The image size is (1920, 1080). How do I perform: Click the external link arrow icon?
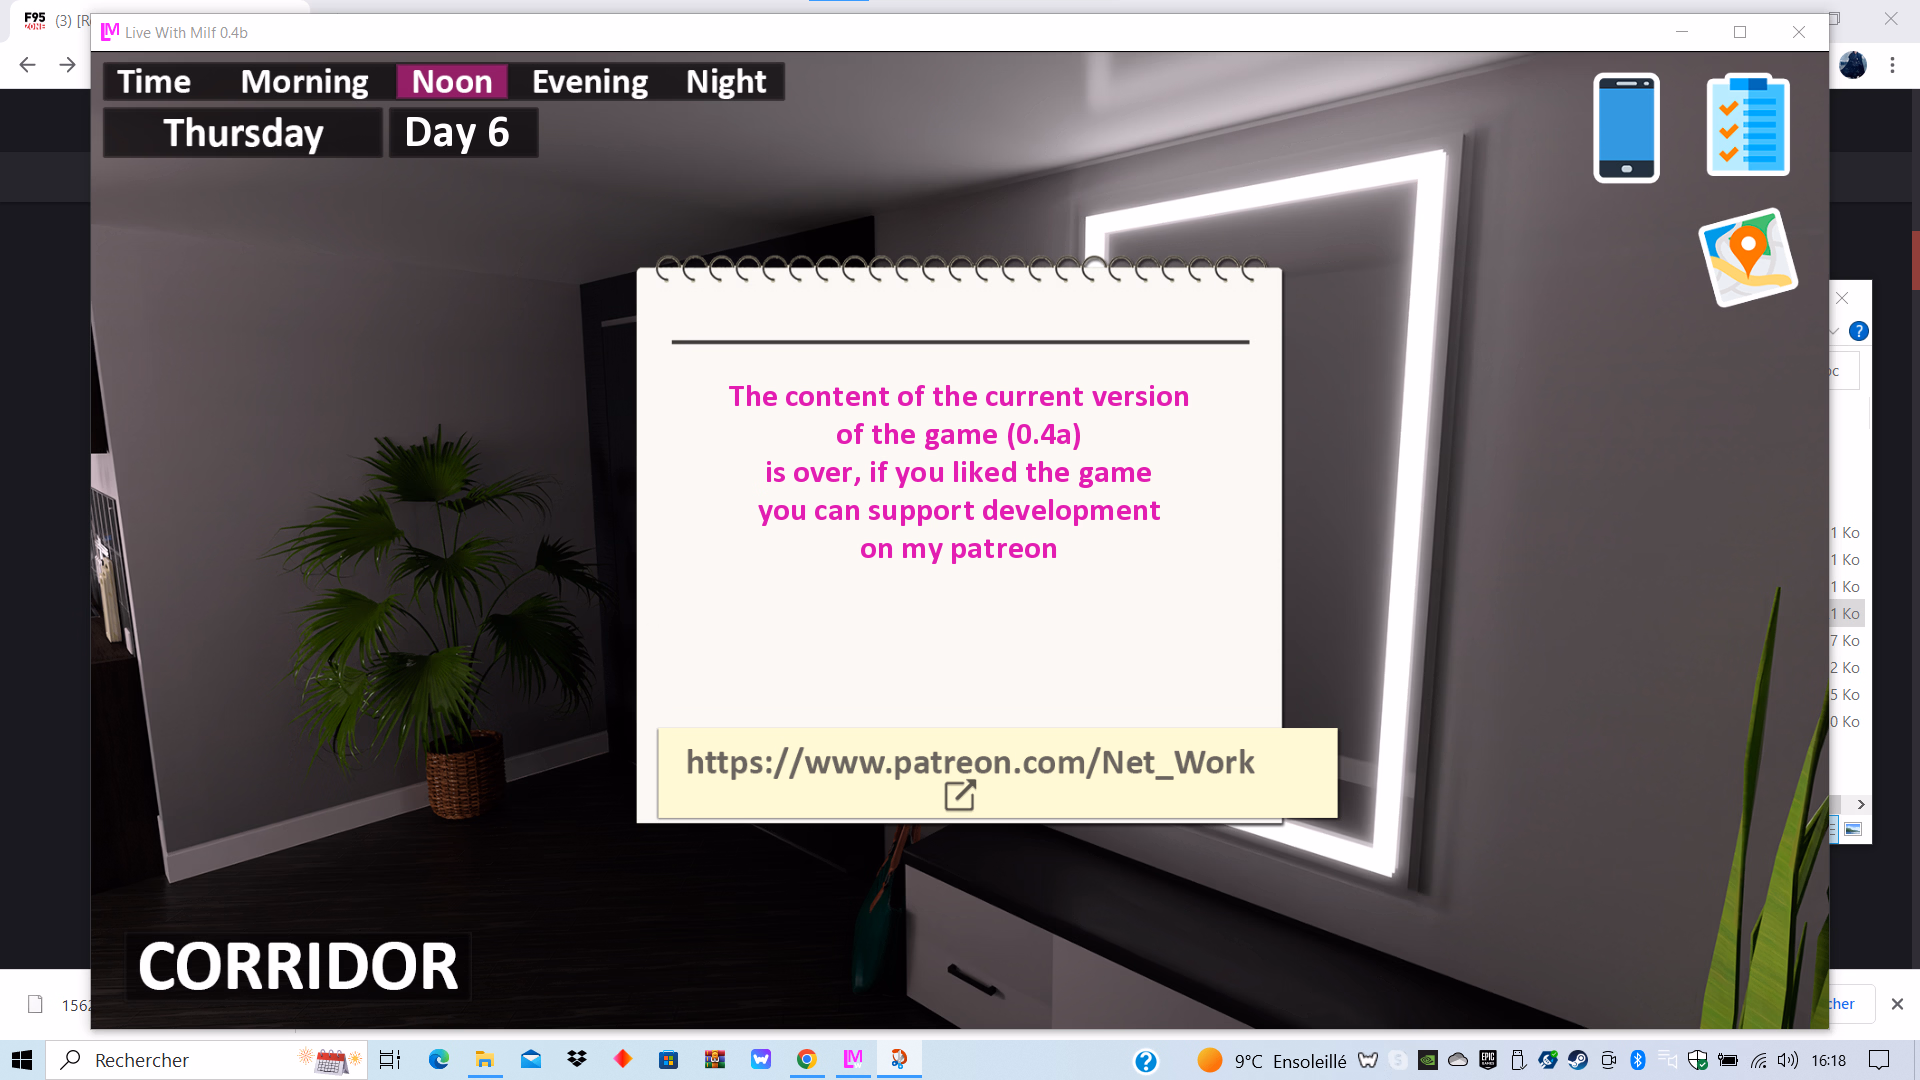959,795
